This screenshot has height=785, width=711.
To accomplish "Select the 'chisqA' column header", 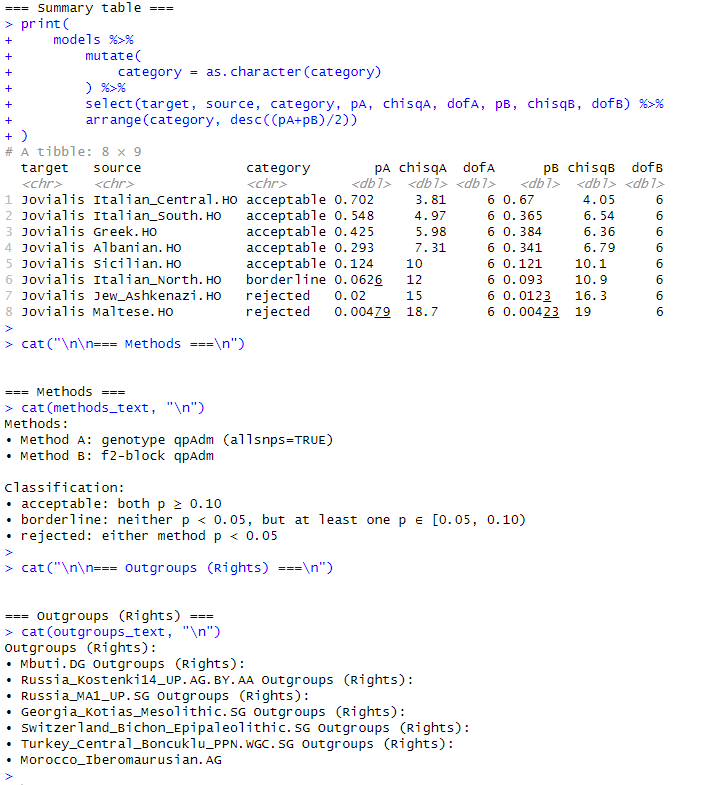I will tap(423, 168).
